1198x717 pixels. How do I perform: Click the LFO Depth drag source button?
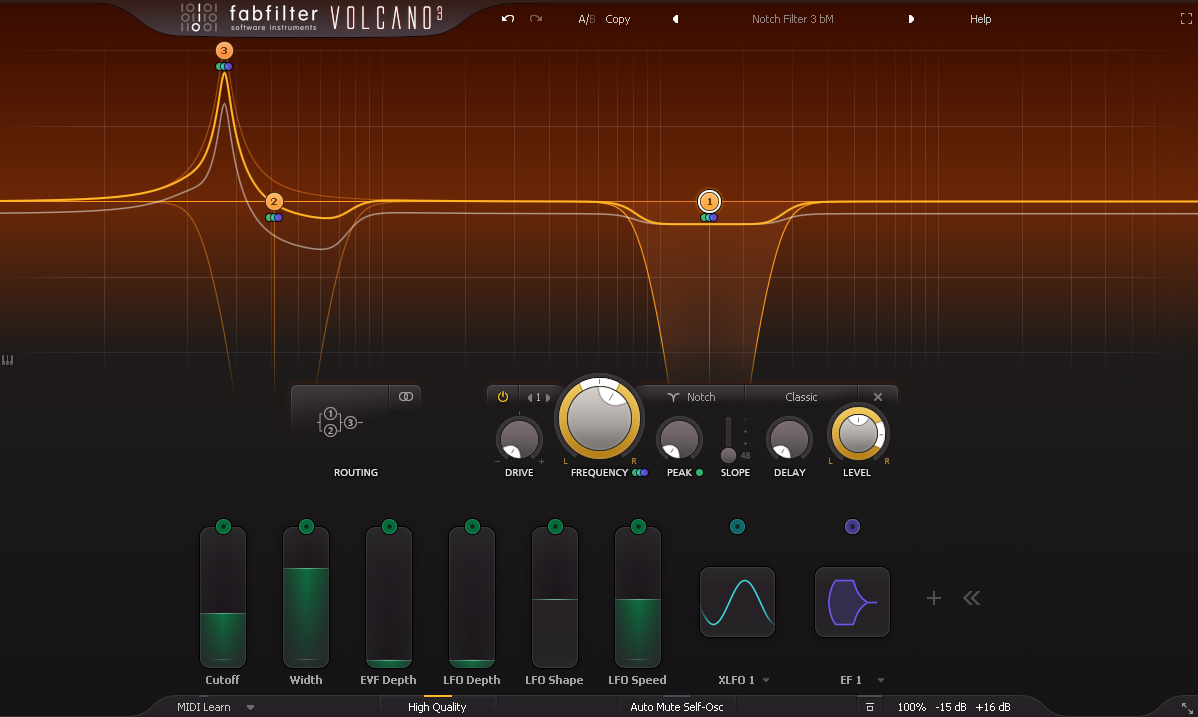coord(472,526)
